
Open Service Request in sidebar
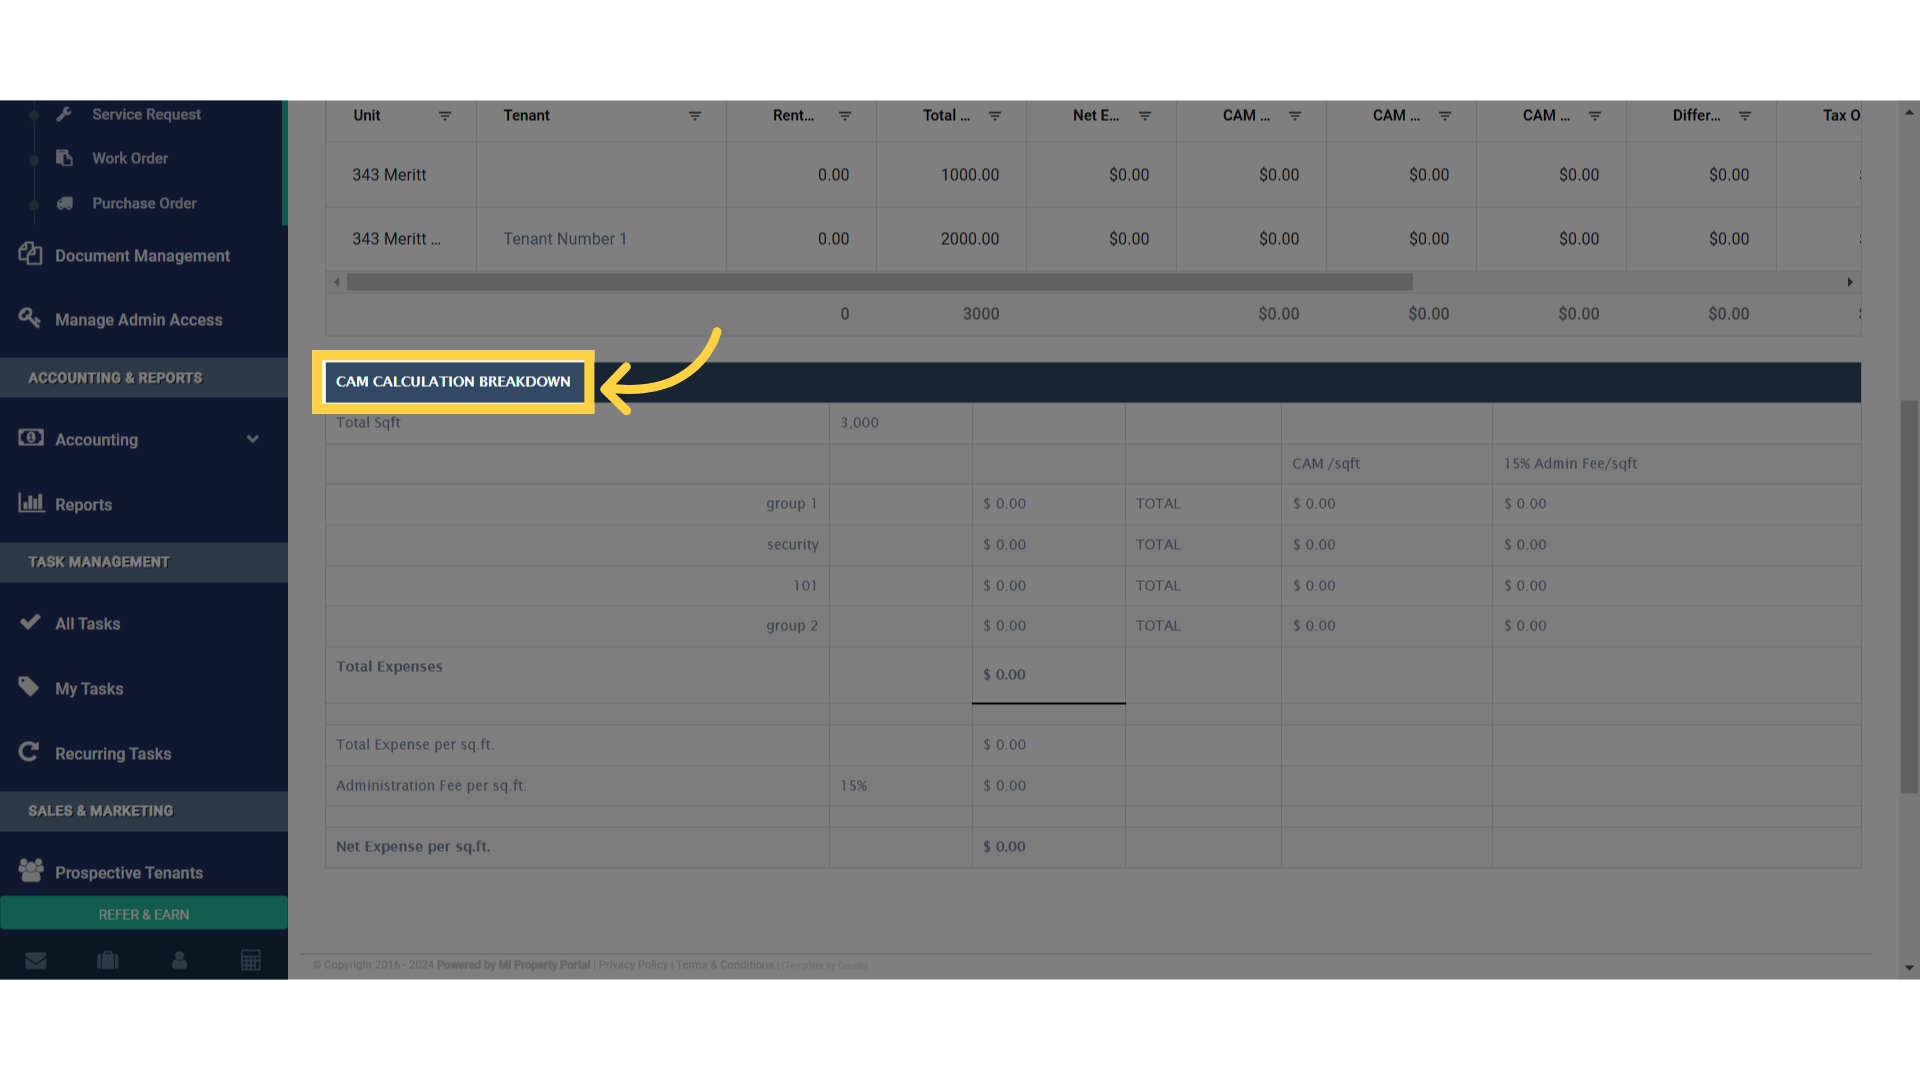pos(146,115)
